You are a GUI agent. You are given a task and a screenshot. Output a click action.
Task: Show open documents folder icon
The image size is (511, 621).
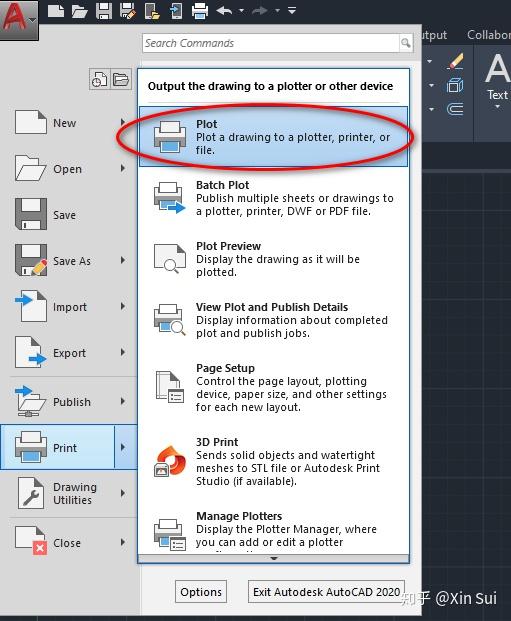point(120,79)
